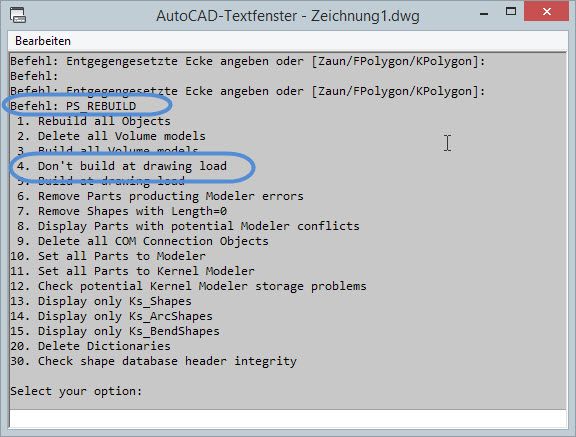The height and width of the screenshot is (437, 576).
Task: Click the 'Select your option:' prompt
Action: pos(76,391)
